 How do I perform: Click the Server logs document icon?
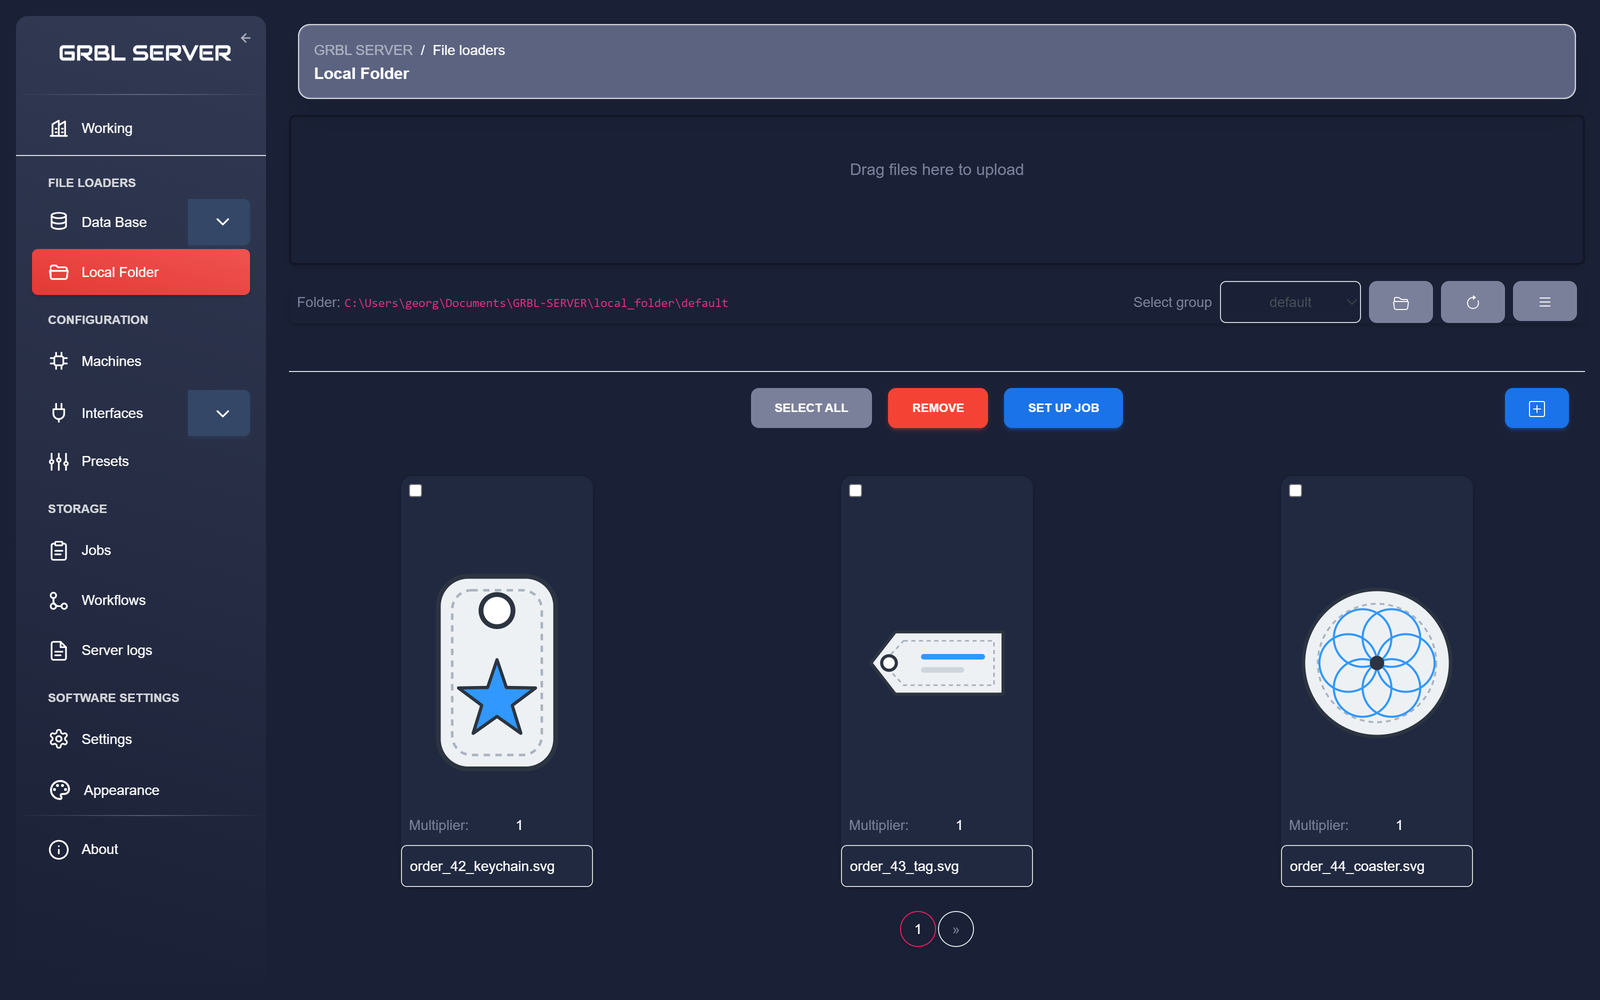point(59,650)
